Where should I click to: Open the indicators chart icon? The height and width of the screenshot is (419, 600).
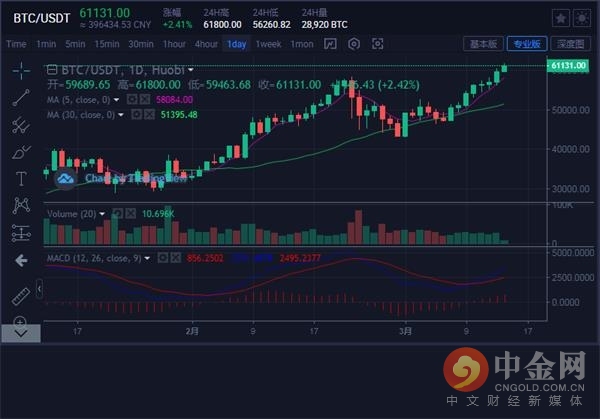(x=330, y=44)
